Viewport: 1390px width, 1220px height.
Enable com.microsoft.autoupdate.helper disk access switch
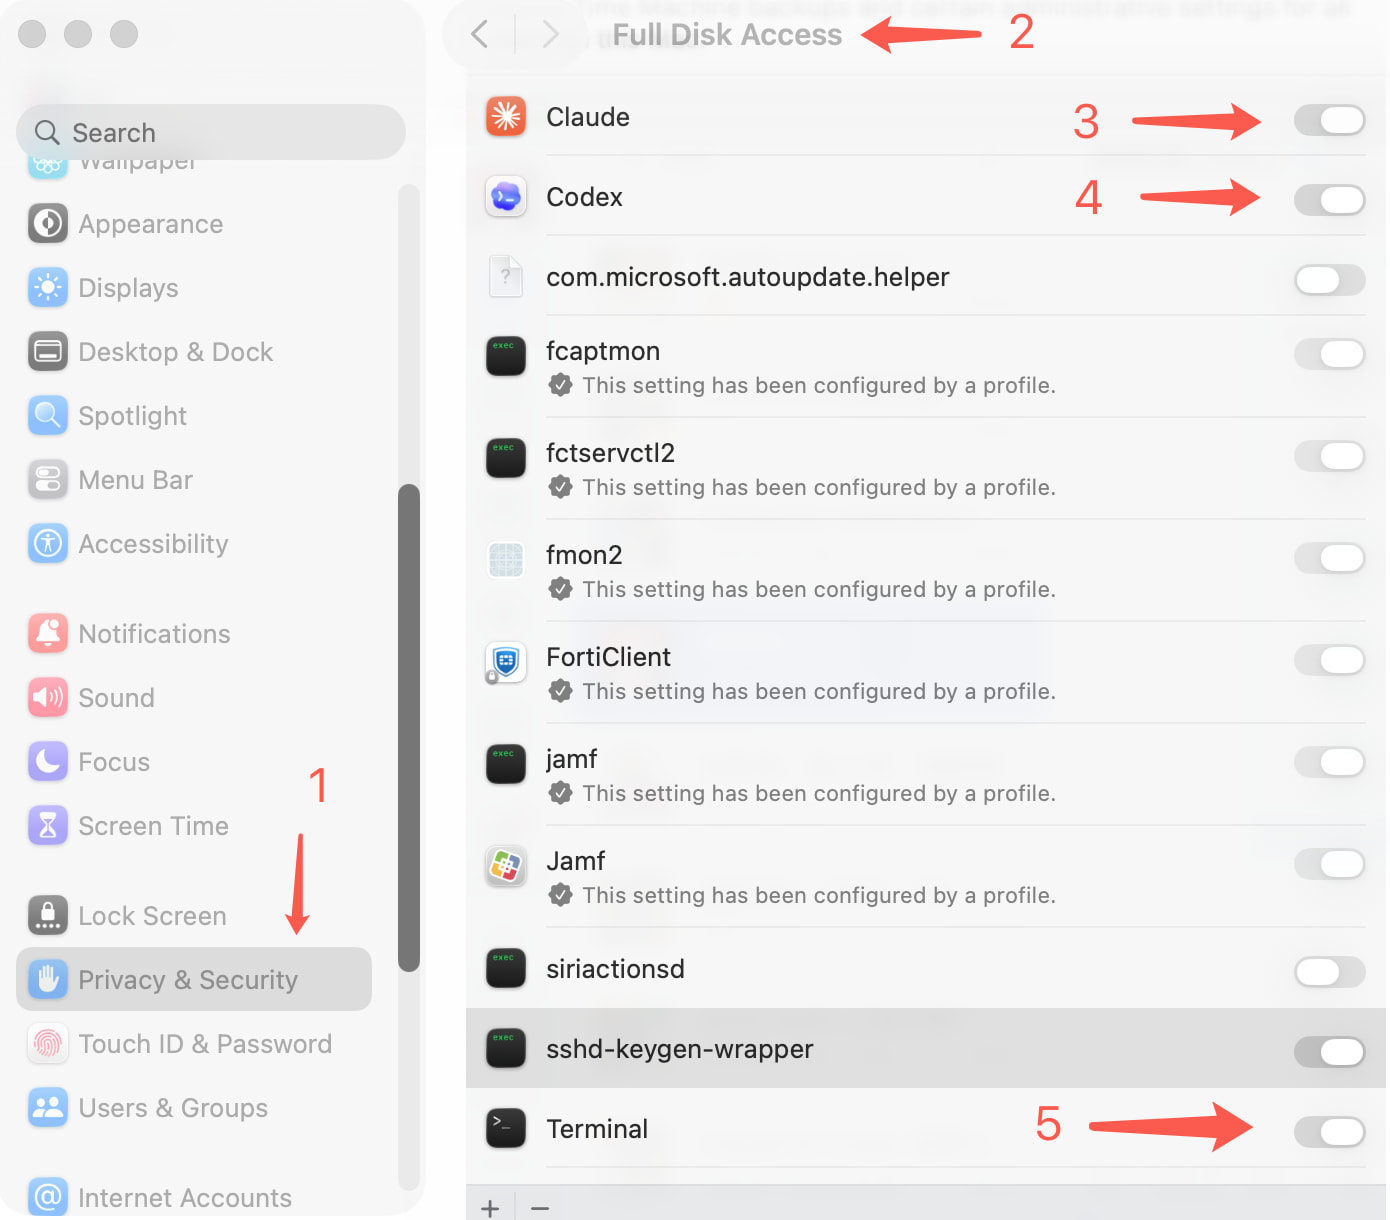[1329, 280]
